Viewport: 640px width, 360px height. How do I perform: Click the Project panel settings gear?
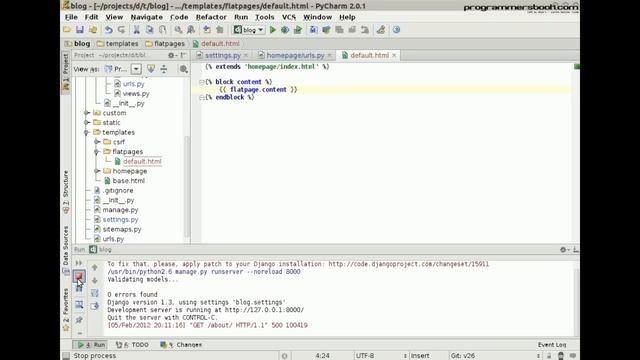point(172,55)
